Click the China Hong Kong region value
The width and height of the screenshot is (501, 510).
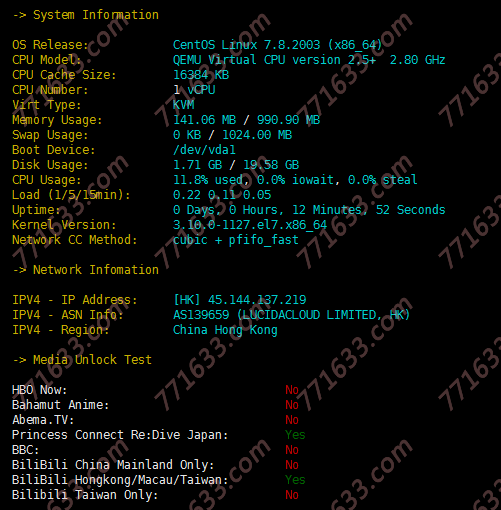pos(225,330)
